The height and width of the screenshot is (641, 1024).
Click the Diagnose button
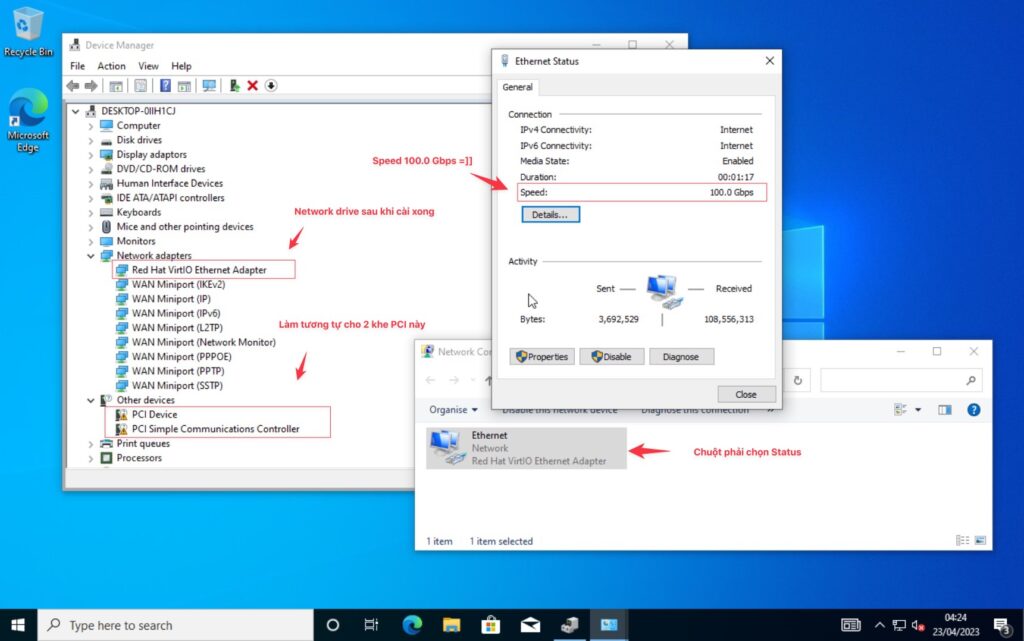click(x=680, y=356)
